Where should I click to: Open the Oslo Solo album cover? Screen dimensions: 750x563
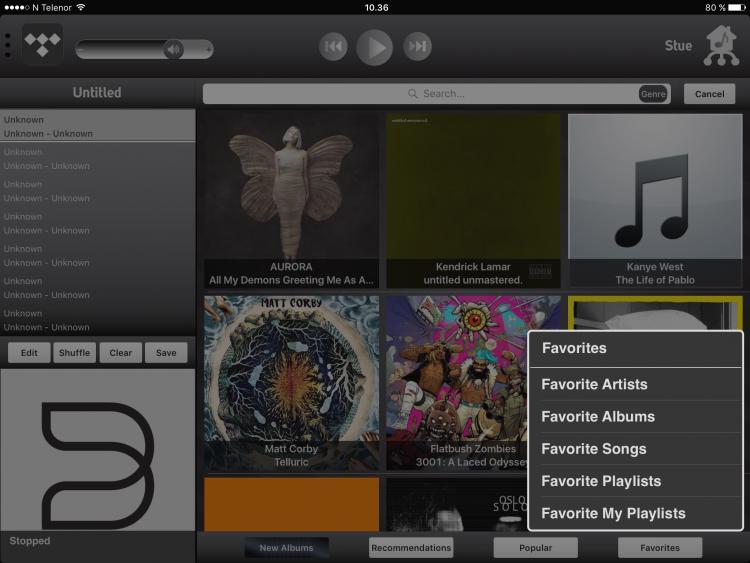coord(457,504)
